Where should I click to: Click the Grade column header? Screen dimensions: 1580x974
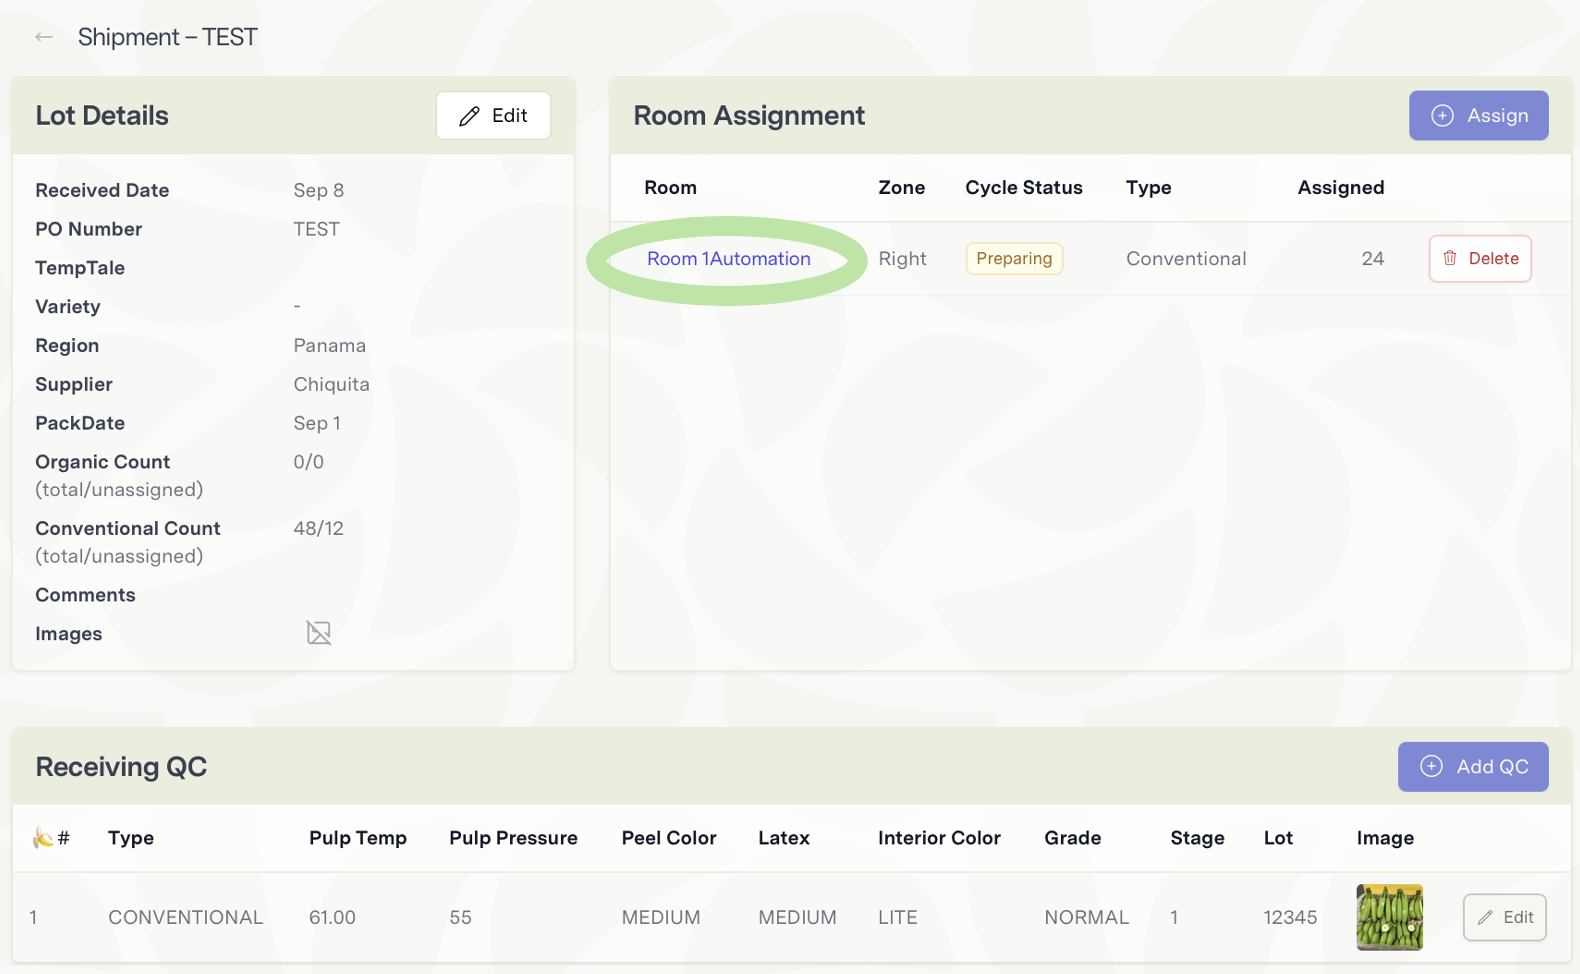tap(1072, 838)
